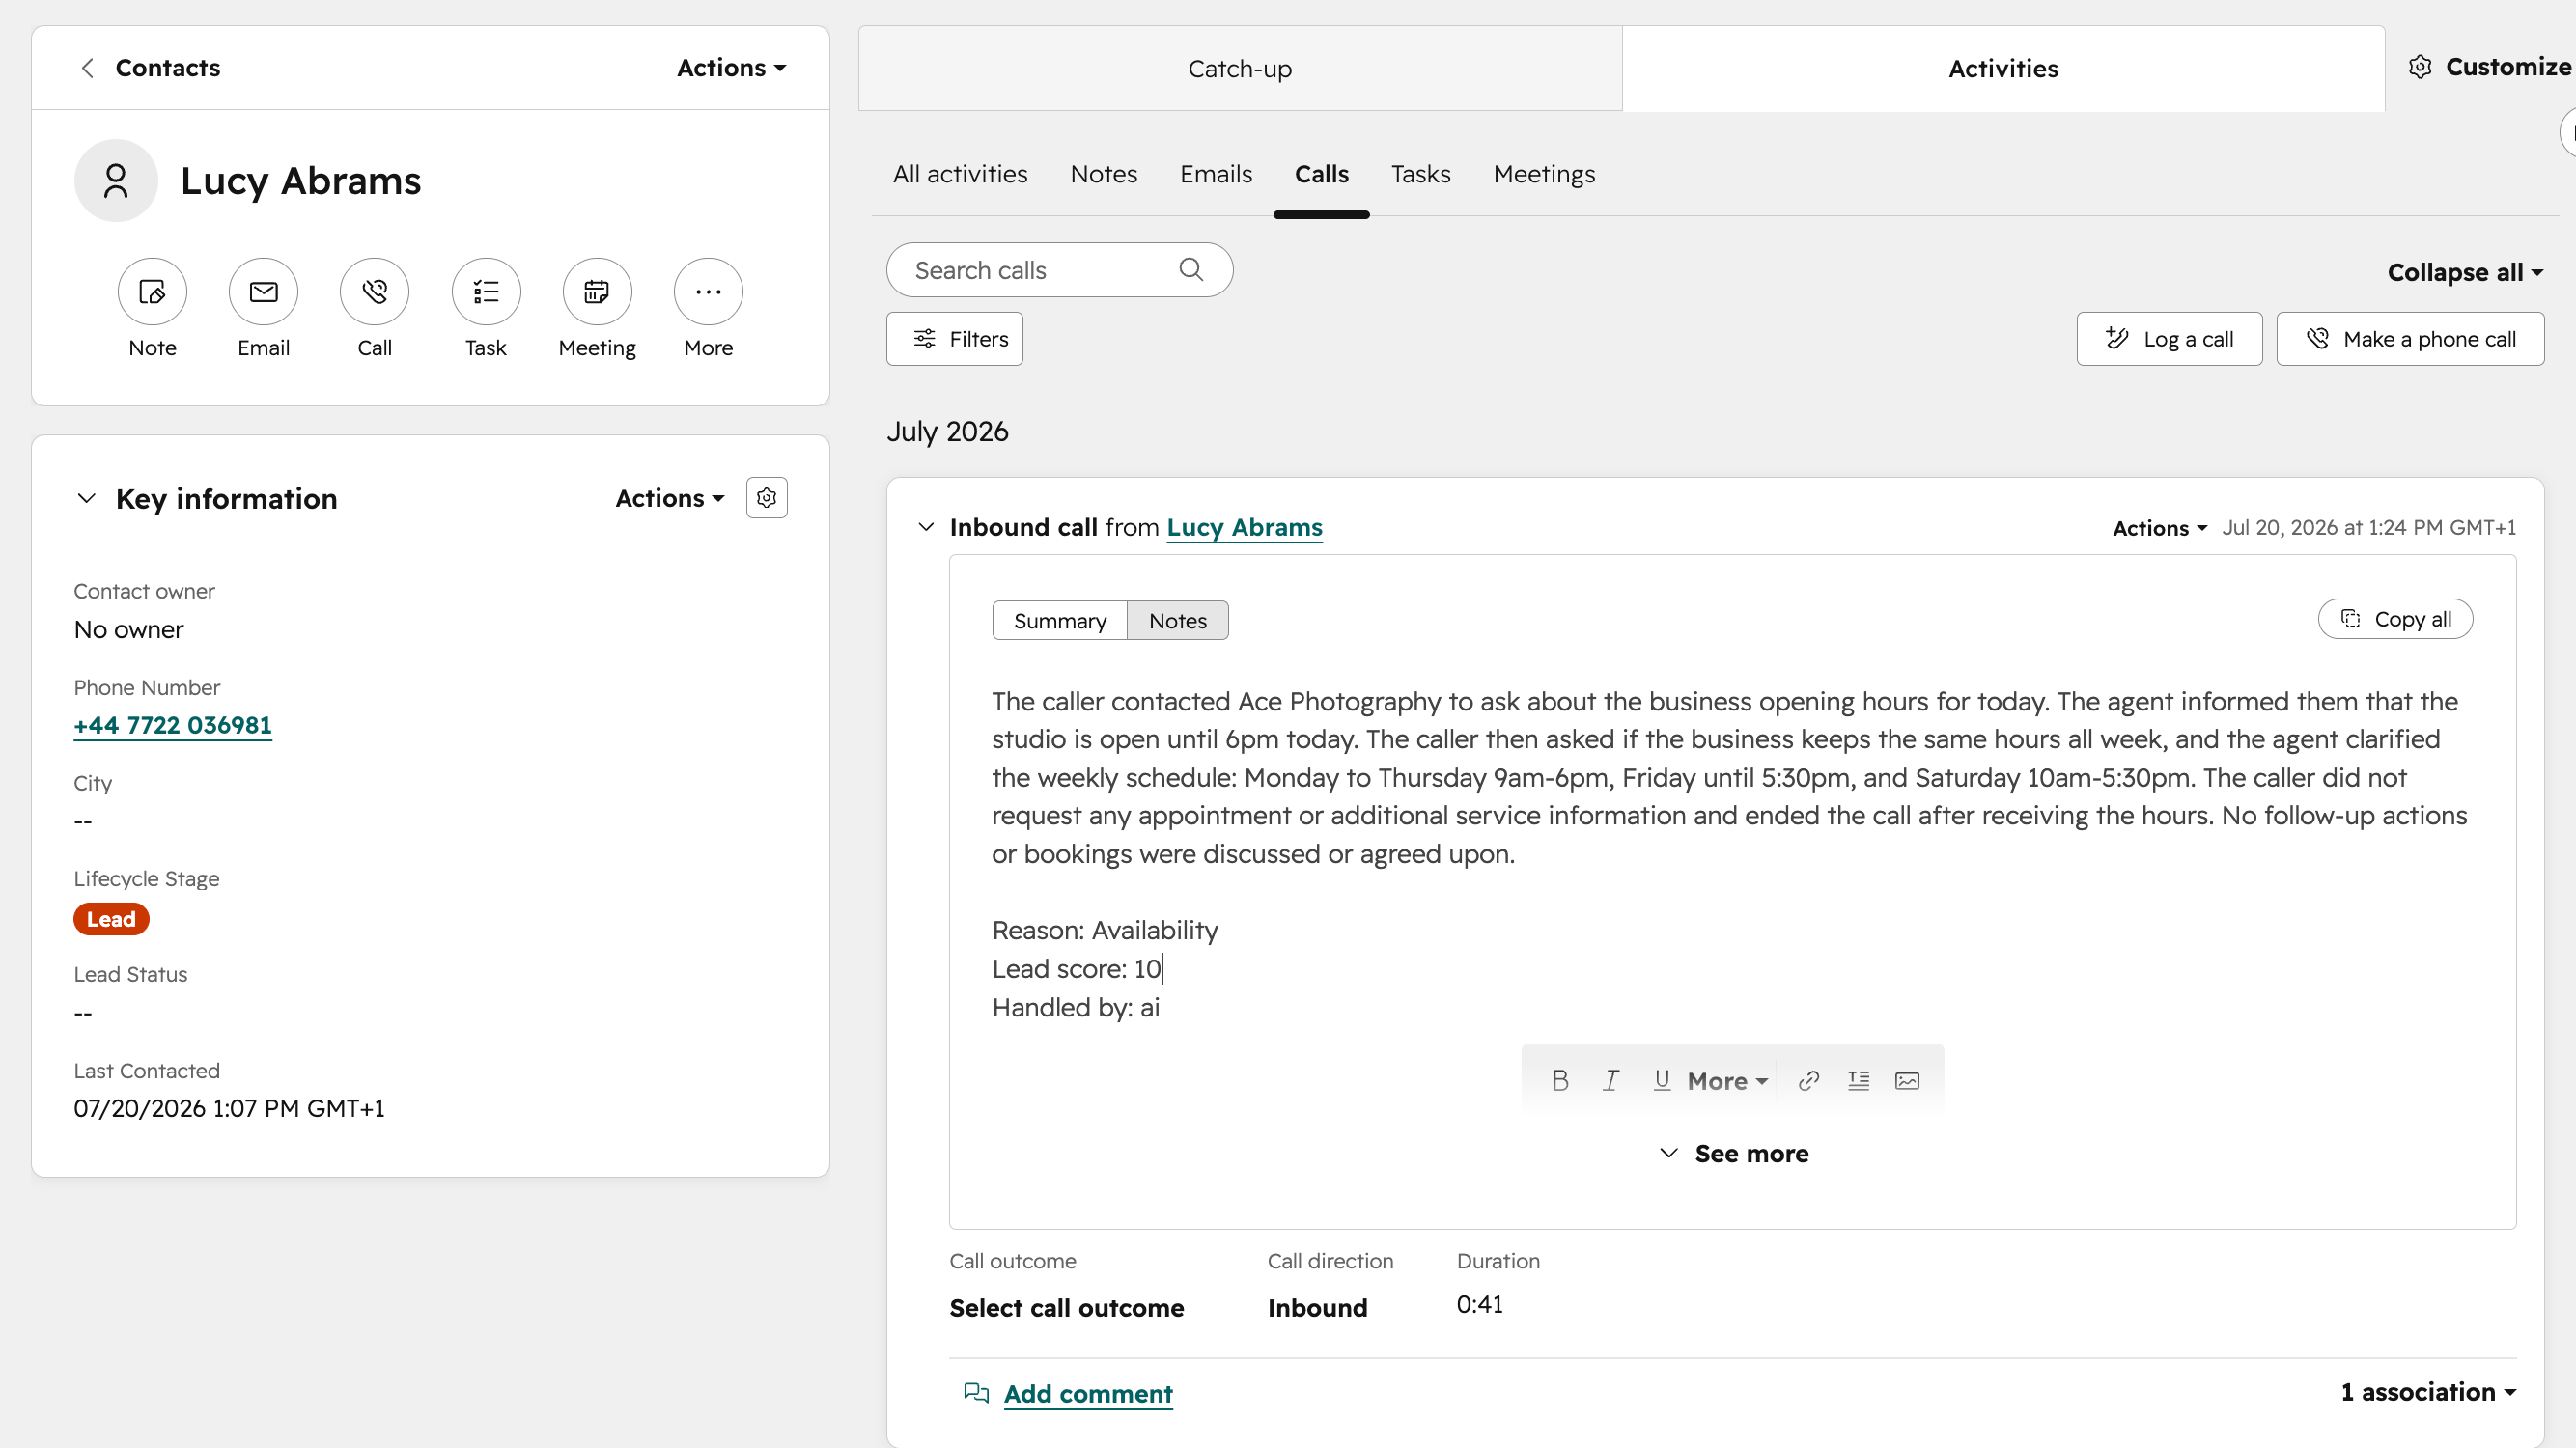Switch to Notes view of the call
This screenshot has width=2576, height=1448.
(1178, 621)
